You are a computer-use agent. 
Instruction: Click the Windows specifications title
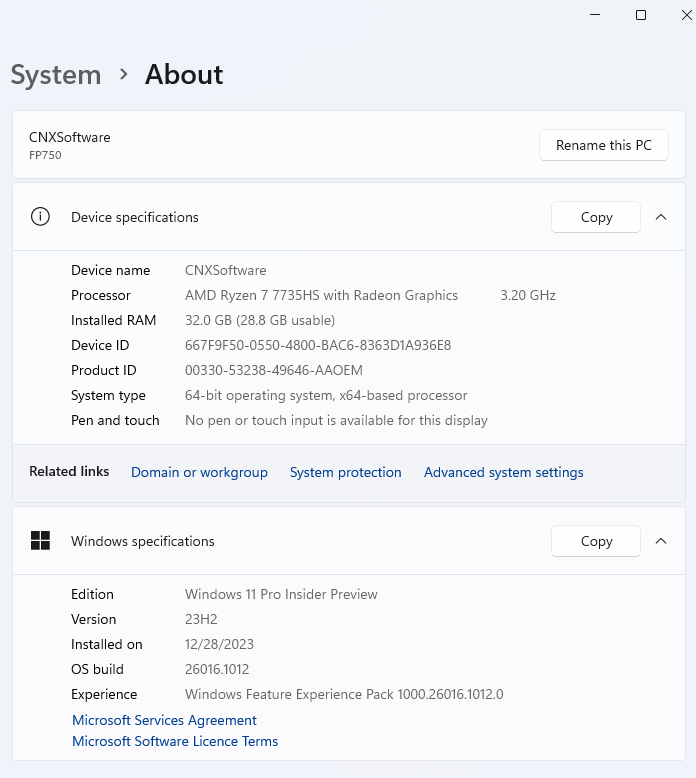142,541
